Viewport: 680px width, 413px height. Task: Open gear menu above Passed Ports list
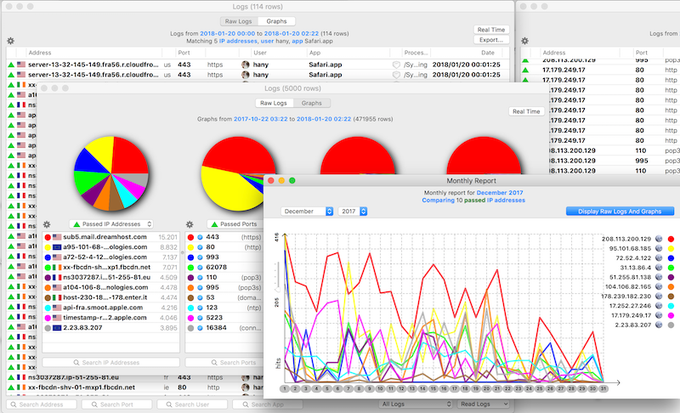coord(190,224)
